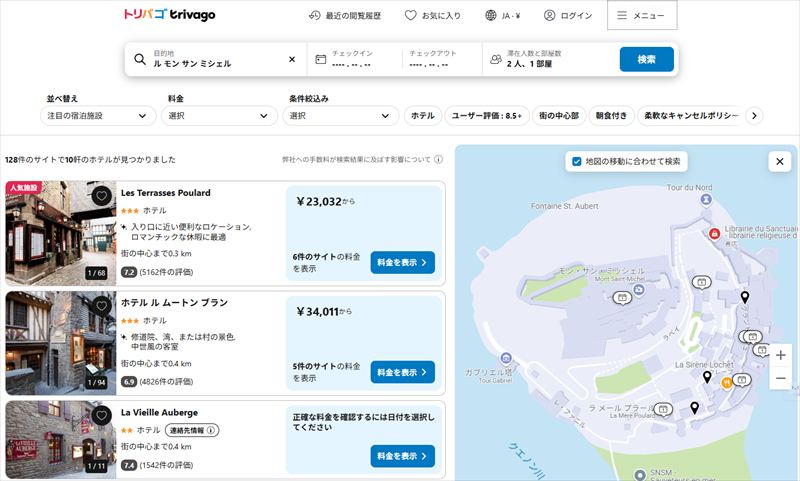Open favorites (お気に入り) in header

click(x=433, y=16)
